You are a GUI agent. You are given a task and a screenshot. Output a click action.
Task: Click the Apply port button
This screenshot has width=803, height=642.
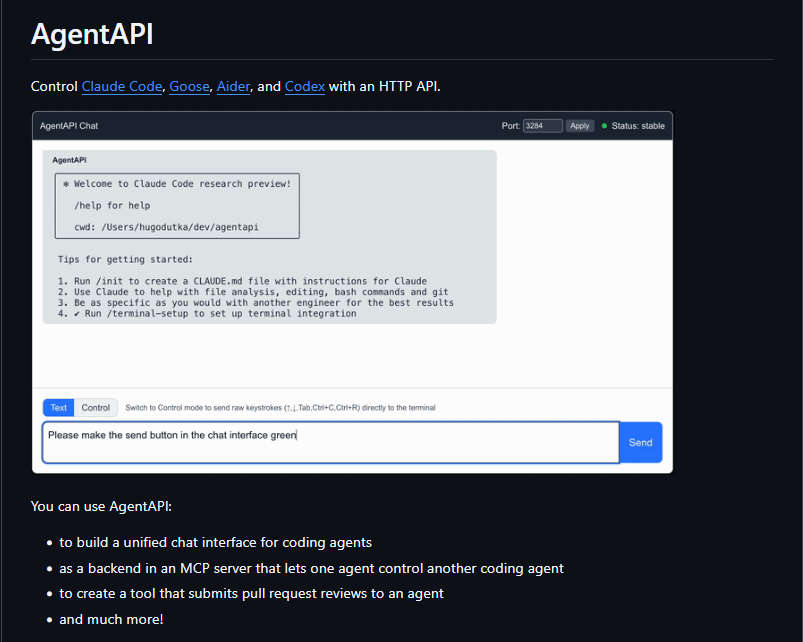click(580, 126)
